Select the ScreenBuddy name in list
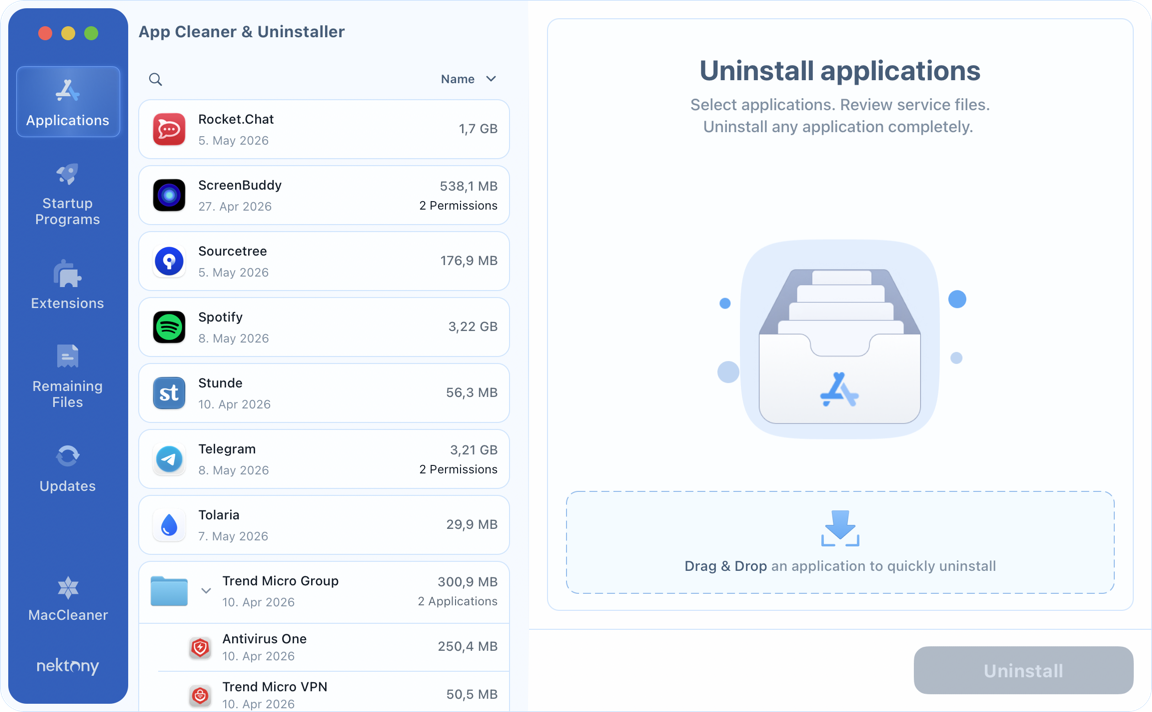The image size is (1152, 712). (240, 185)
